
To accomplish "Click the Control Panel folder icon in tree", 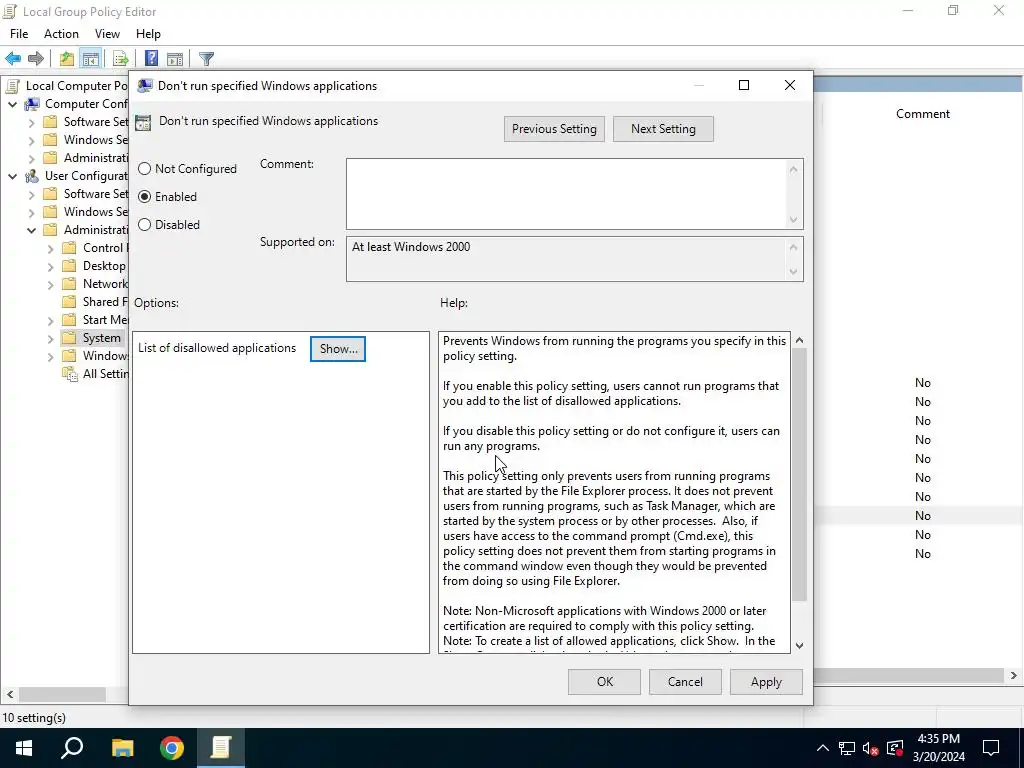I will pos(69,248).
